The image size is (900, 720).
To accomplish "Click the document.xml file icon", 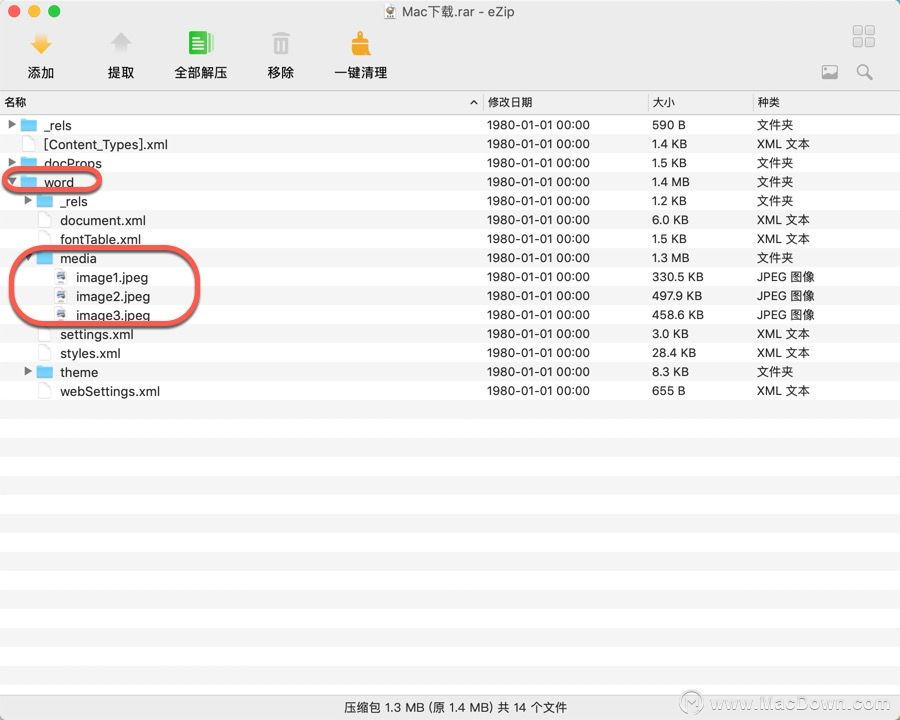I will point(45,220).
